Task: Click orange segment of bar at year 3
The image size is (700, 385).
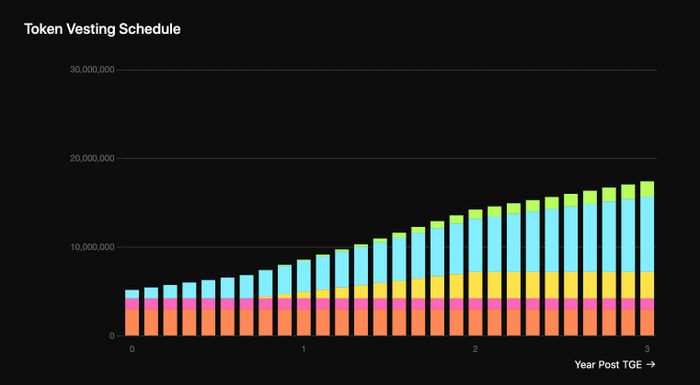Action: [647, 322]
